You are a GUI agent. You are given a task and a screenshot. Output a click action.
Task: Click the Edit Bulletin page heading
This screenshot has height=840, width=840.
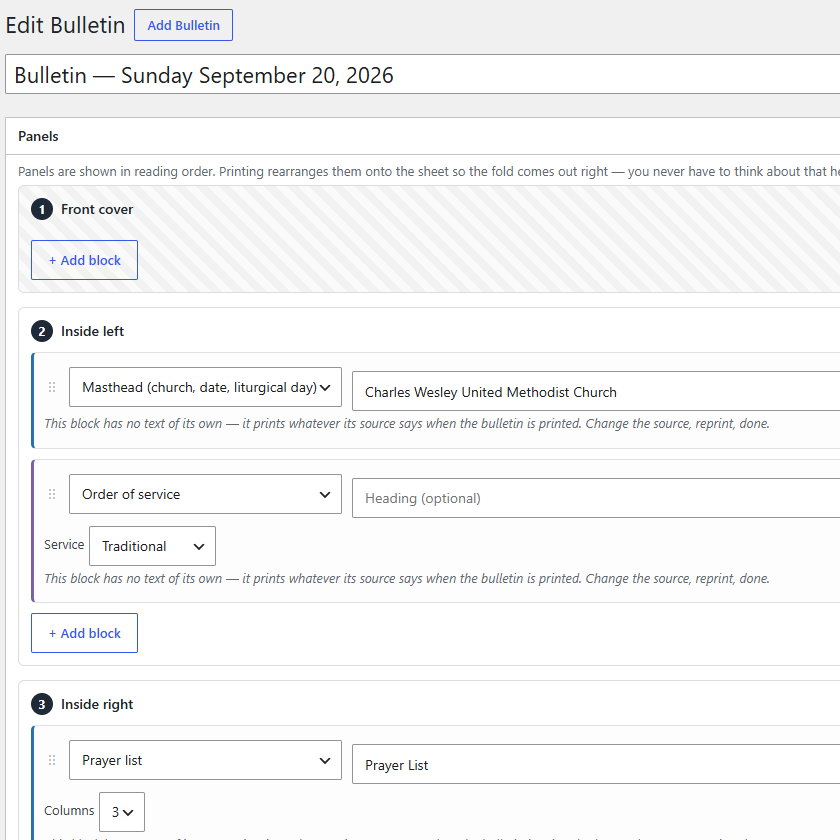point(65,25)
